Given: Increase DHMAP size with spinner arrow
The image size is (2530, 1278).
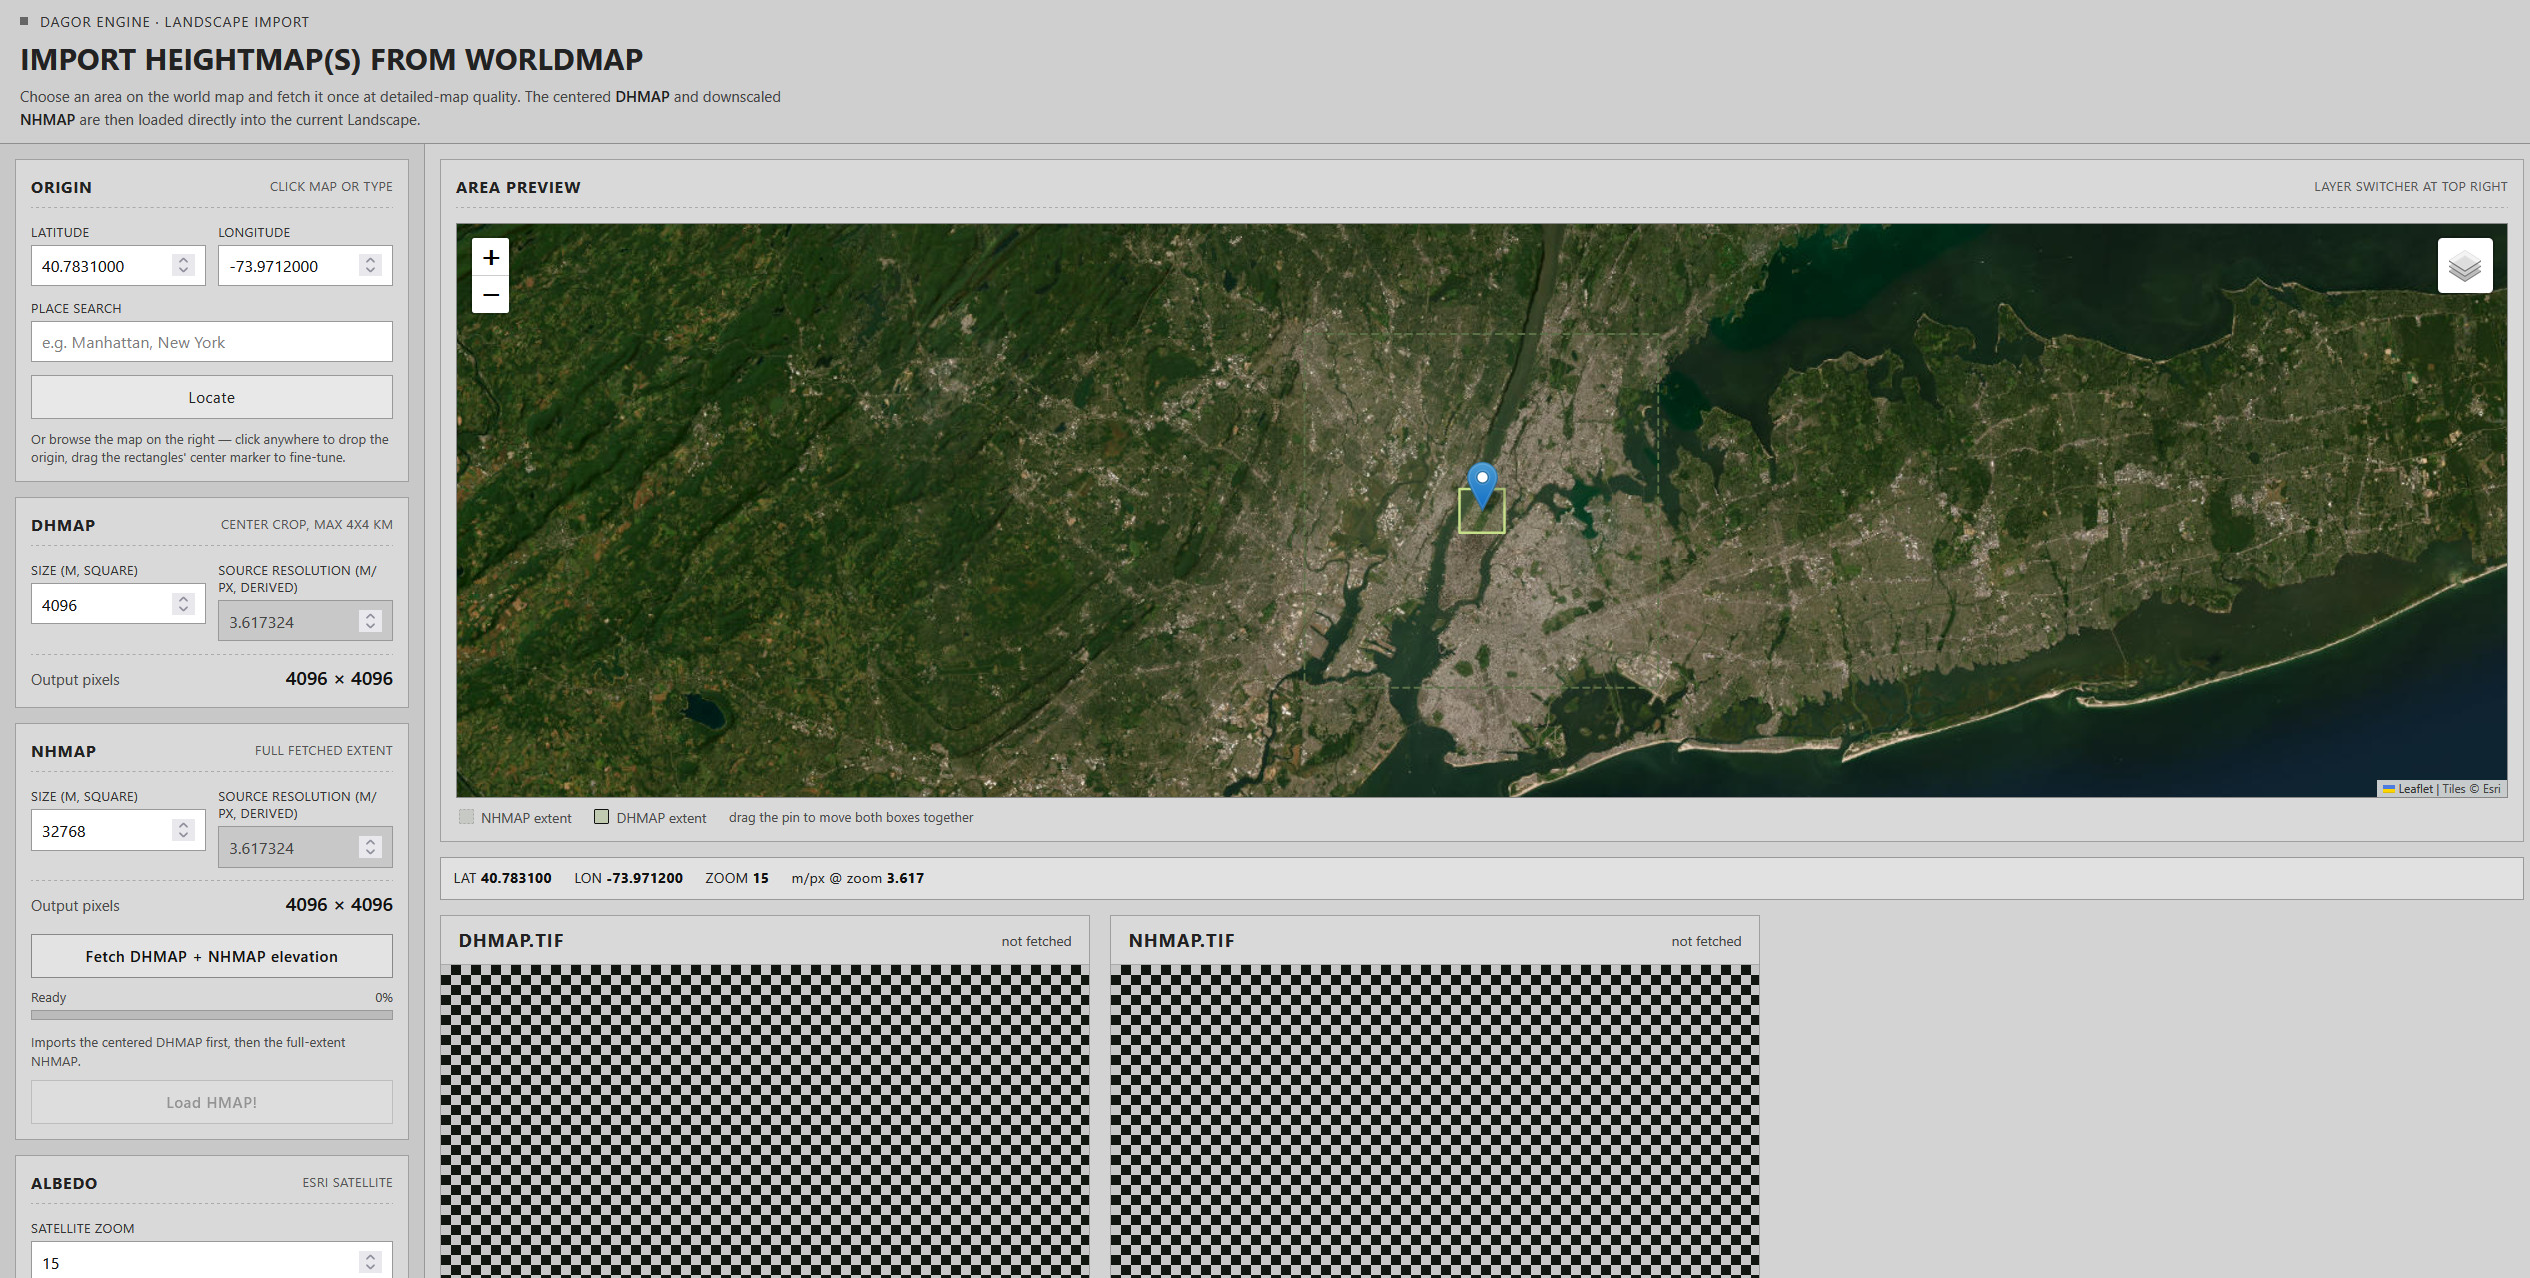Looking at the screenshot, I should [x=183, y=599].
